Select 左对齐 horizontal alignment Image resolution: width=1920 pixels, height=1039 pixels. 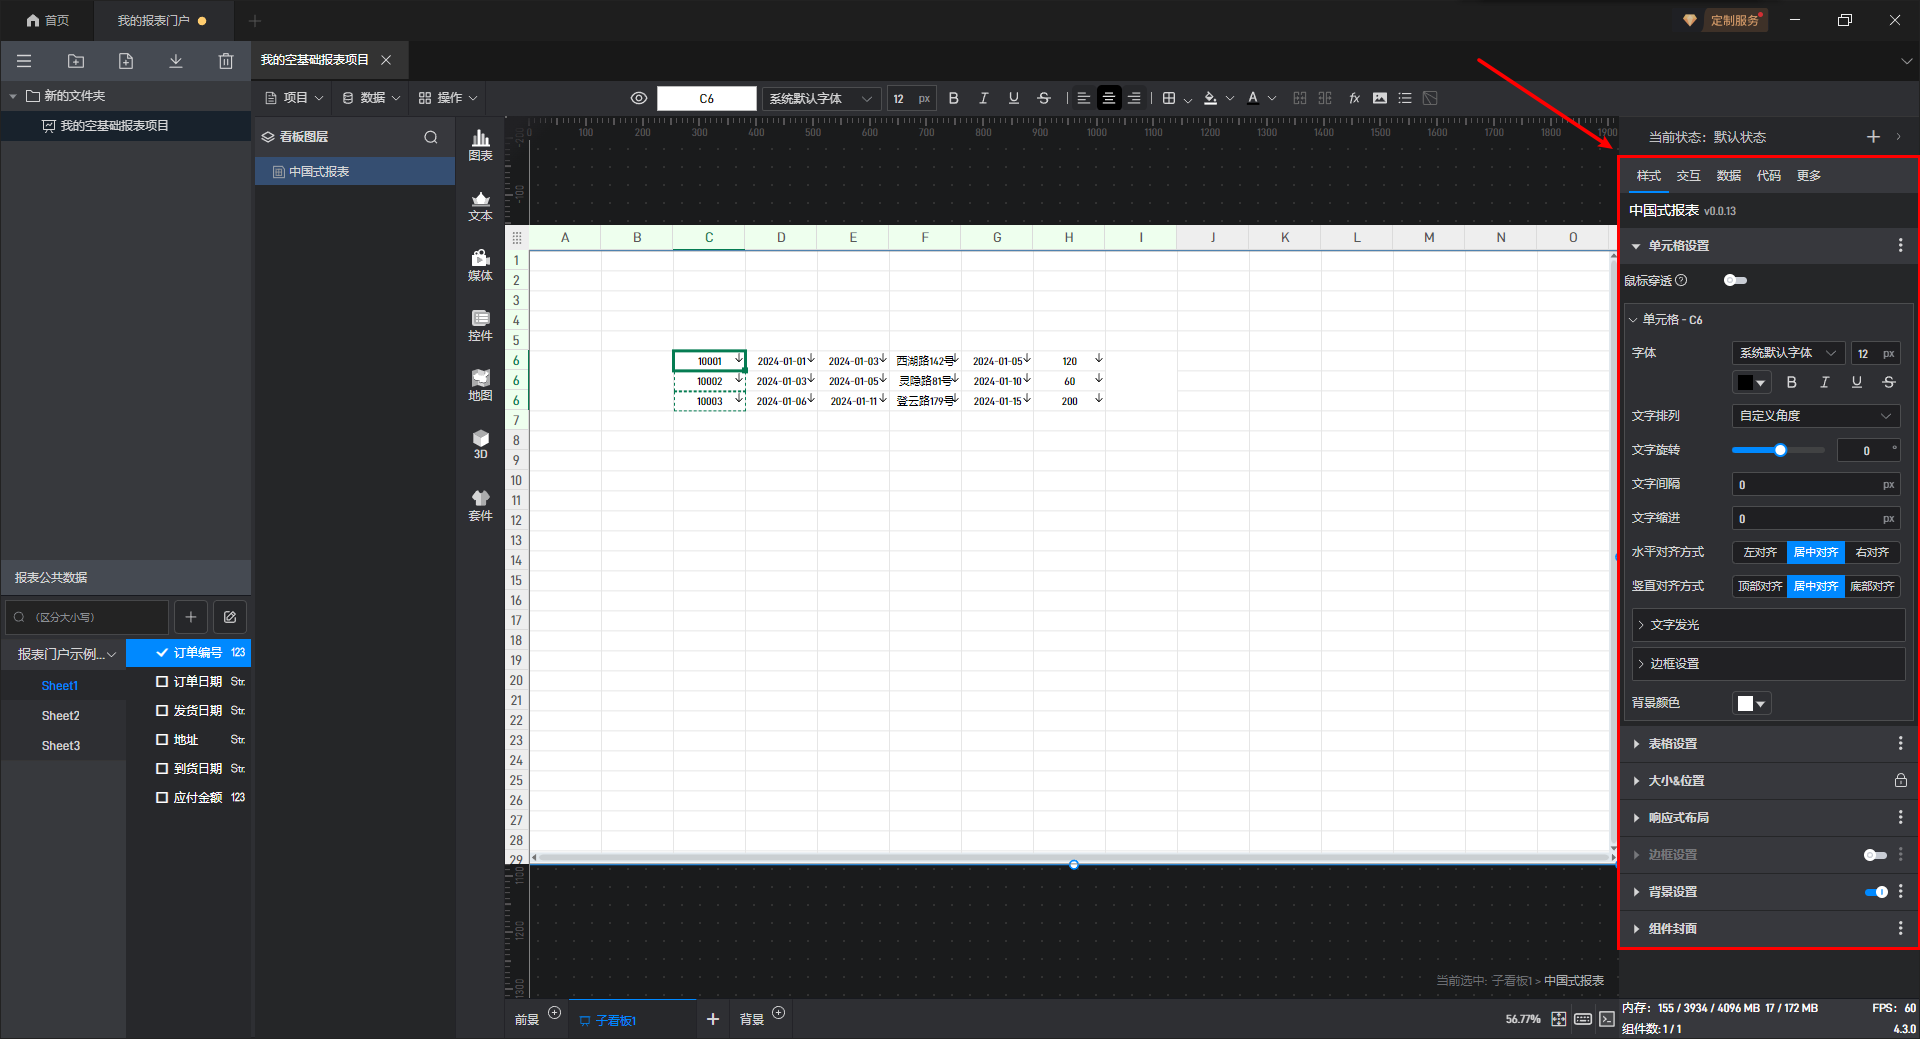[x=1759, y=552]
